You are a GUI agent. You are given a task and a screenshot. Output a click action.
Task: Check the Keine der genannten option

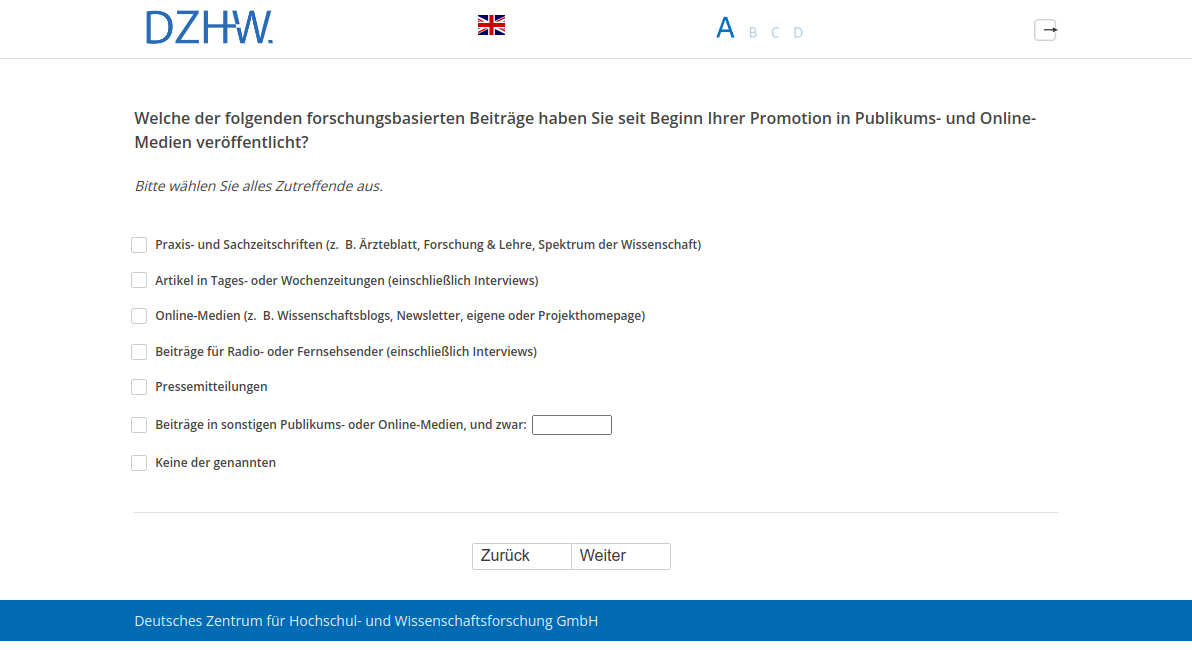point(139,463)
